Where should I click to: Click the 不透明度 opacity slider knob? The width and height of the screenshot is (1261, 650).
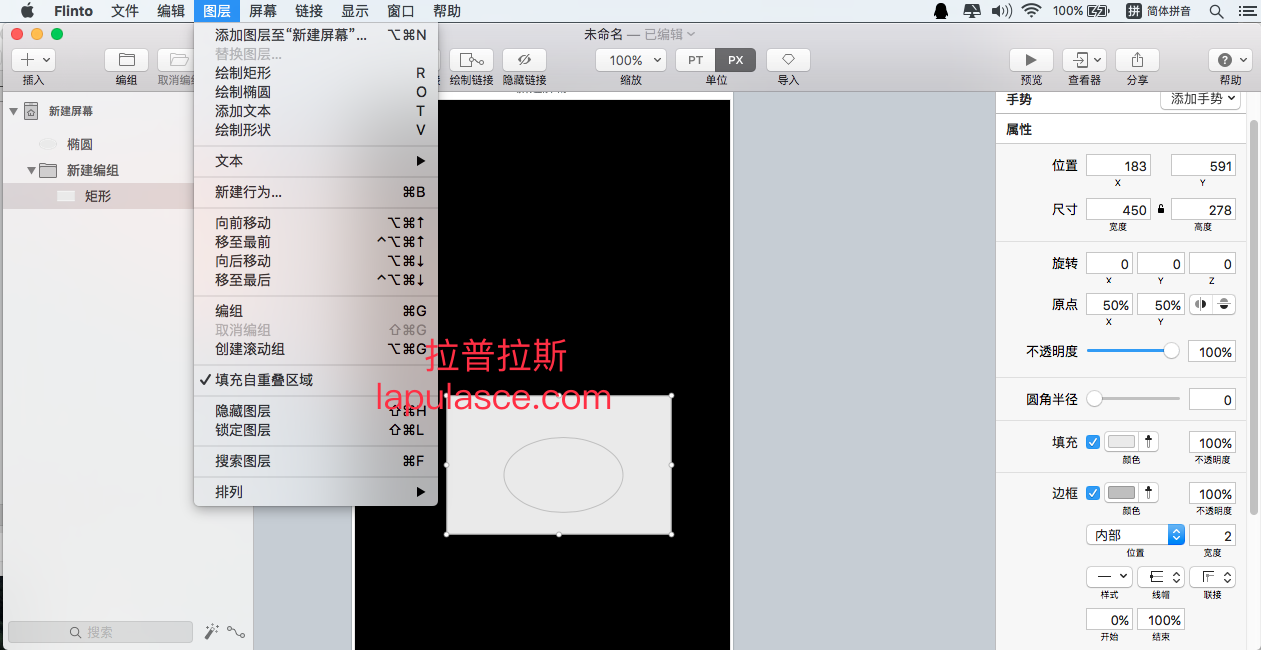point(1171,351)
